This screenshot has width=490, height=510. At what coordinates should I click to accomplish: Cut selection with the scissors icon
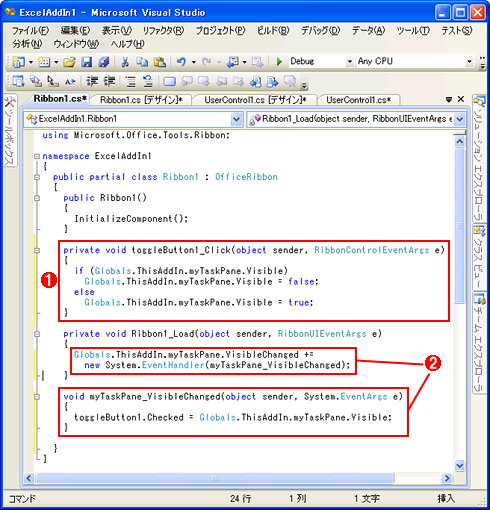(x=125, y=62)
